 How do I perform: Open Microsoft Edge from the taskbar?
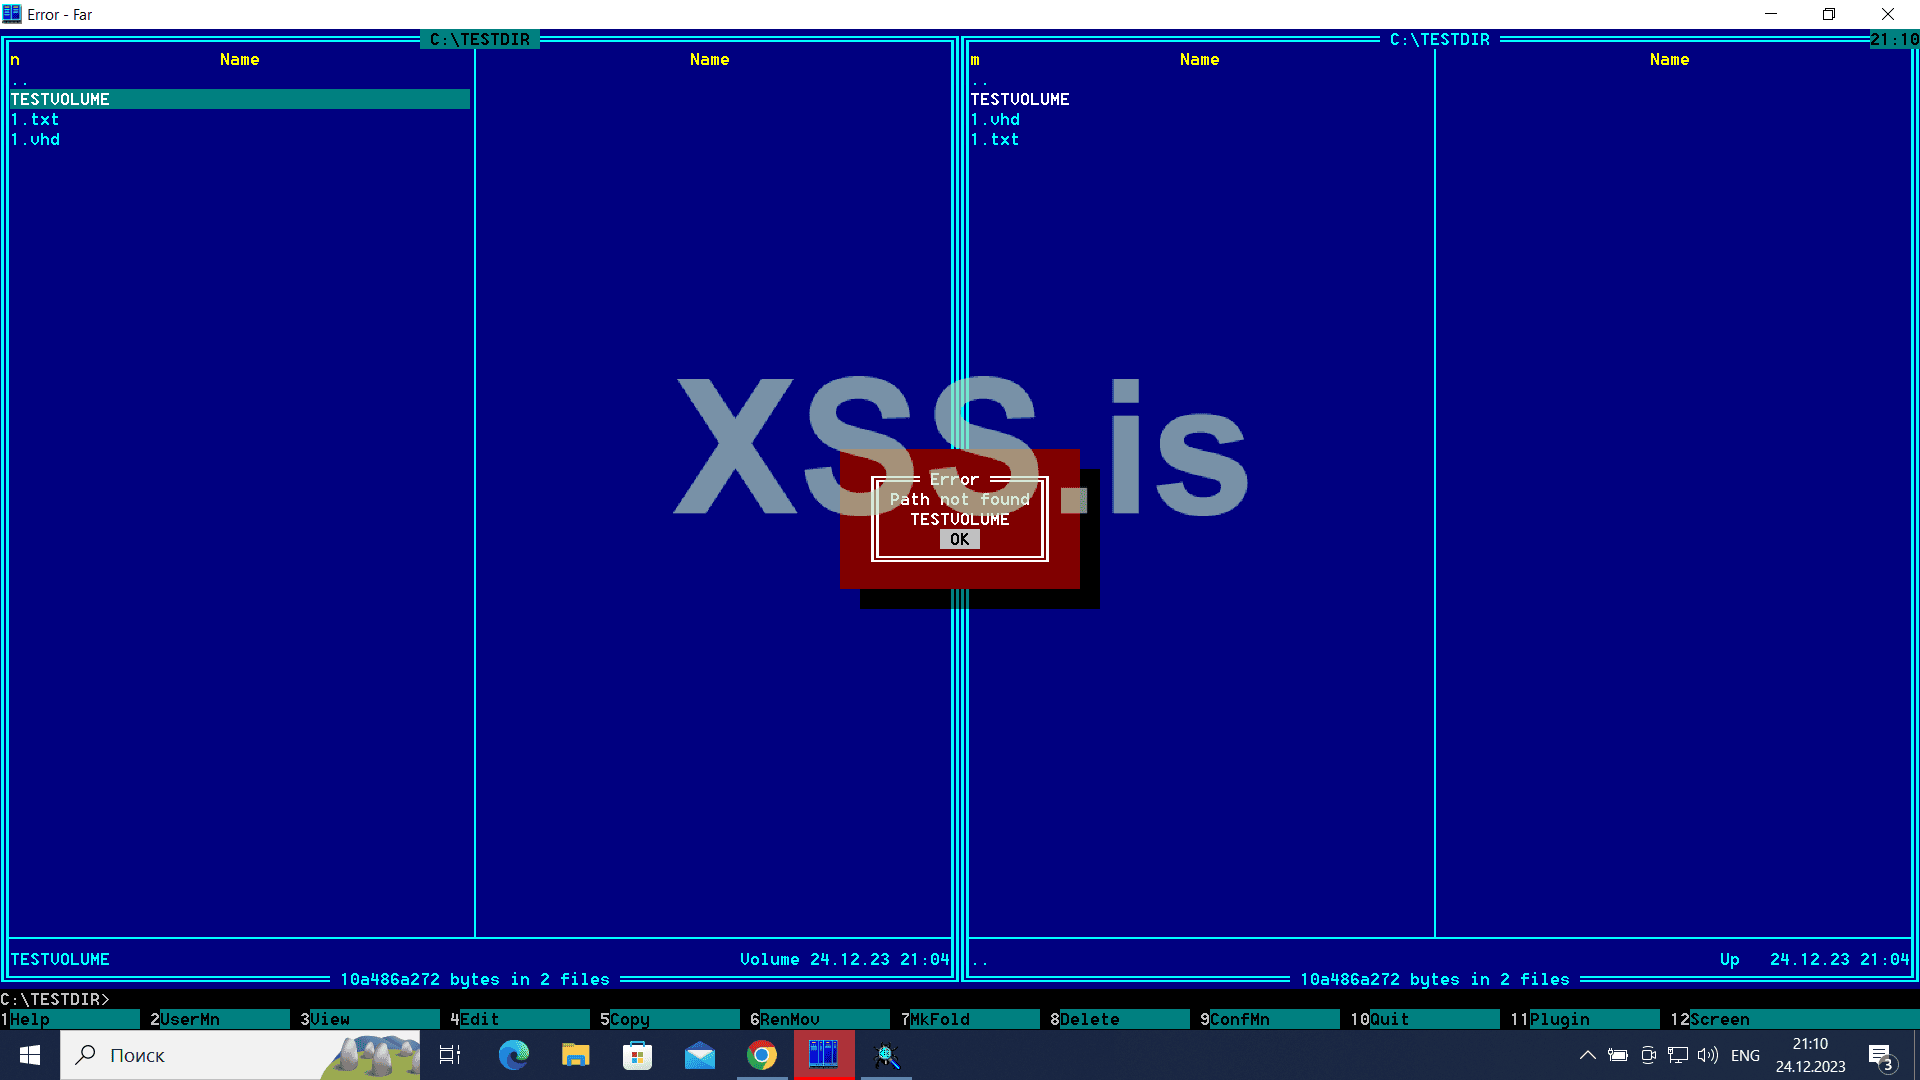(x=513, y=1055)
